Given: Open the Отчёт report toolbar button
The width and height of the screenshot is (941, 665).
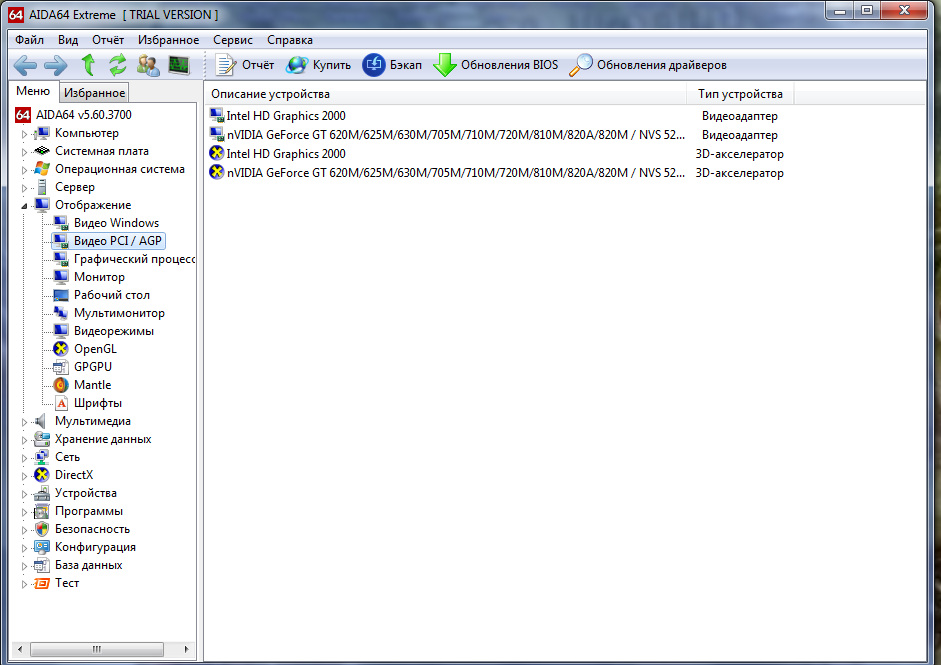Looking at the screenshot, I should click(245, 65).
